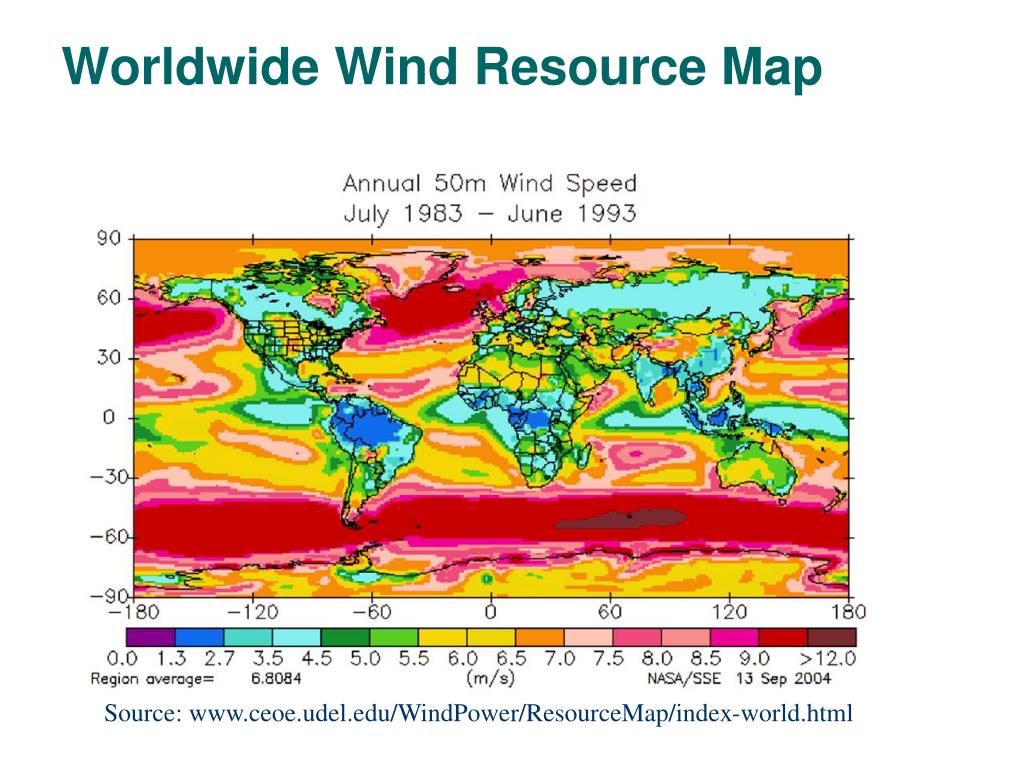Click Greenland on the wind map
Image resolution: width=1024 pixels, height=768 pixels.
(416, 271)
